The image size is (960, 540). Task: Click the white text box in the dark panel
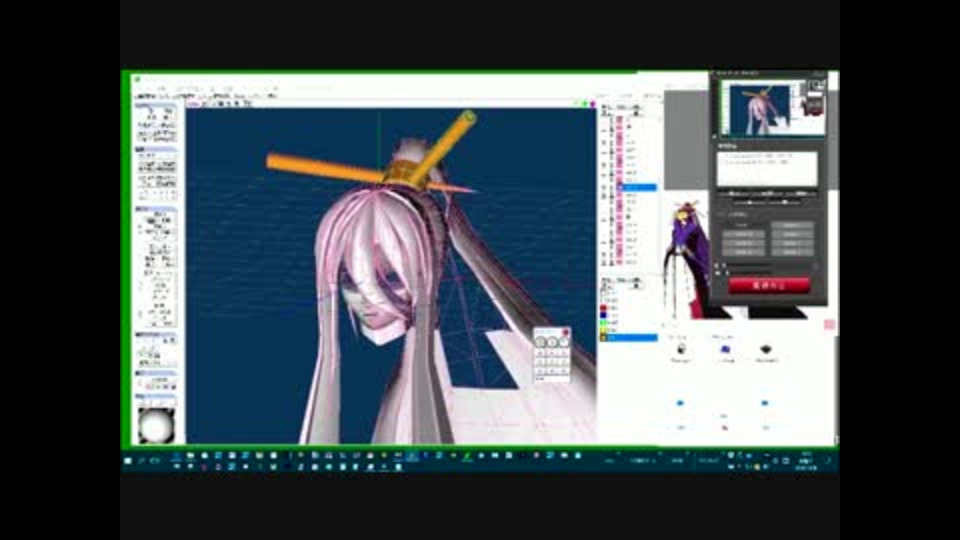point(767,168)
